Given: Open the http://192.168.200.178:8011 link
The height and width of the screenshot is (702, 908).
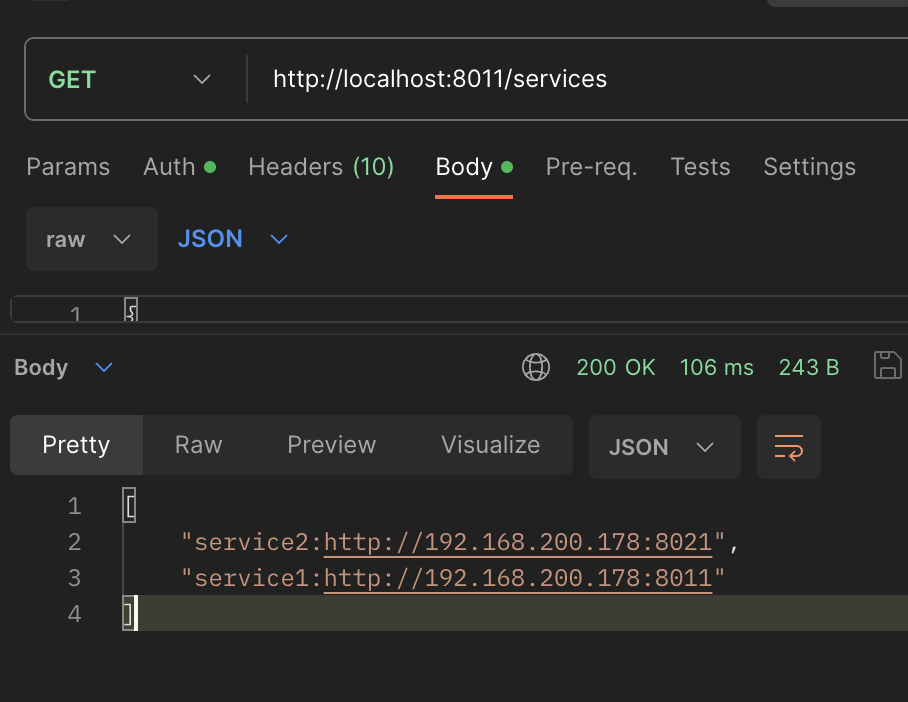Looking at the screenshot, I should (x=518, y=579).
